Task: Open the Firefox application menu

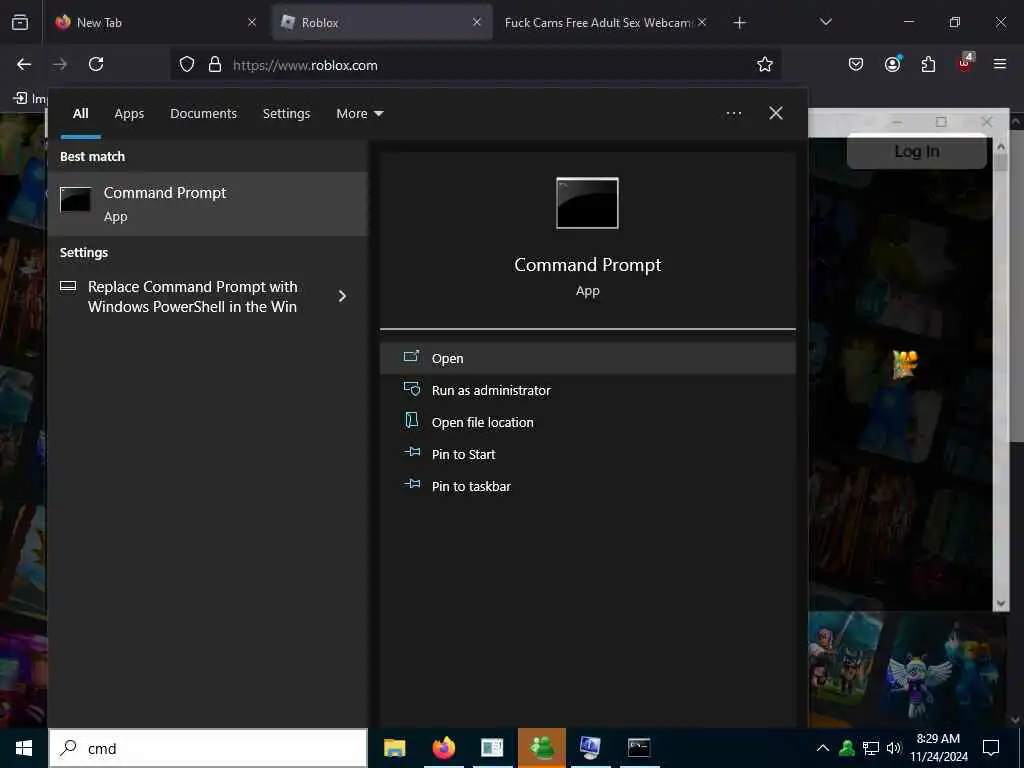Action: (1000, 64)
